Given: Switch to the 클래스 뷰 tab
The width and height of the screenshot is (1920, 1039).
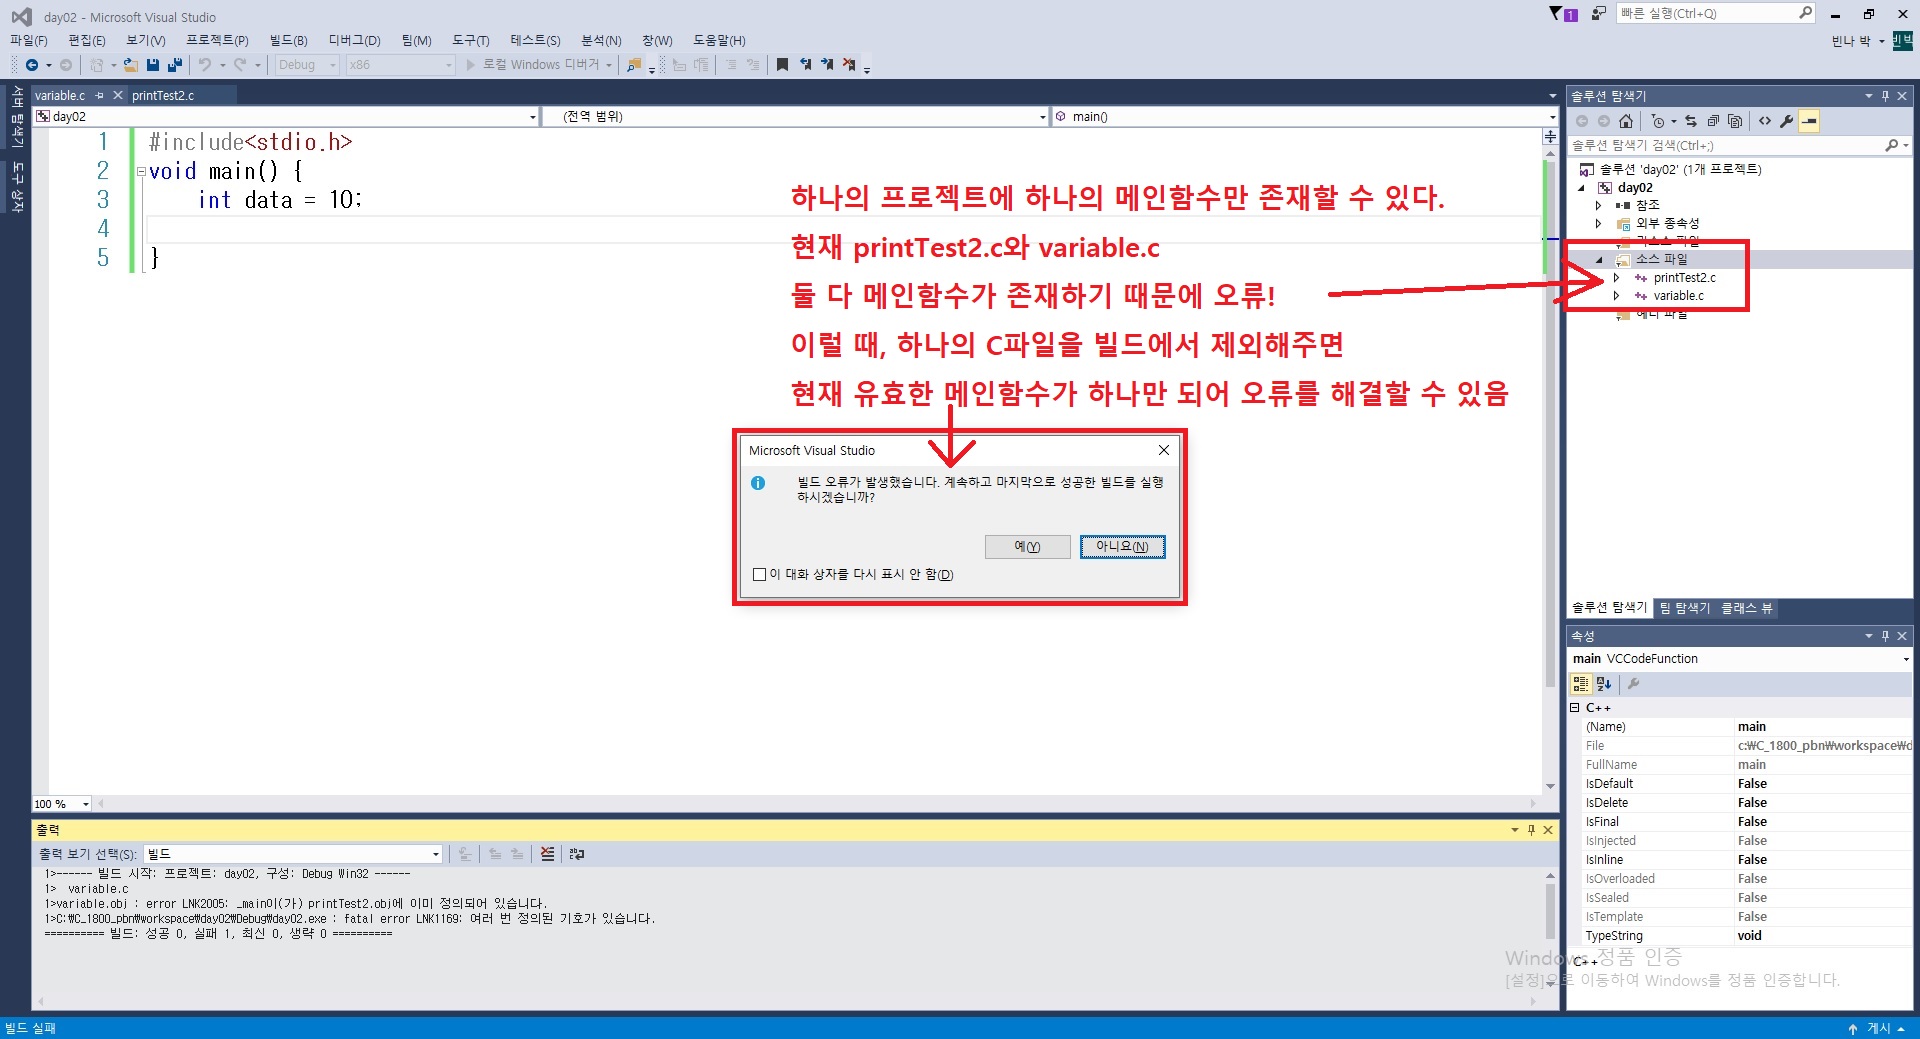Looking at the screenshot, I should click(x=1746, y=608).
